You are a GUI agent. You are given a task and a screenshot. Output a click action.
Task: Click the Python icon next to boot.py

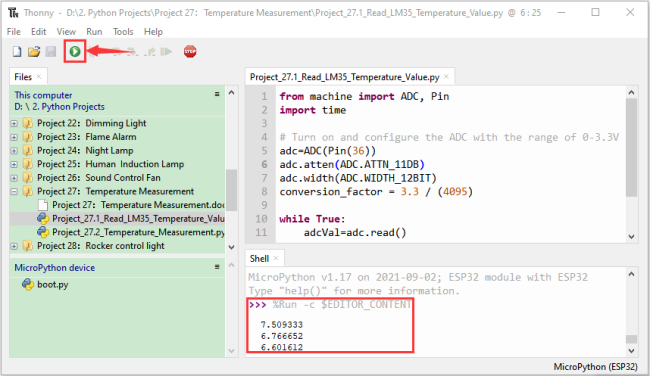[28, 285]
